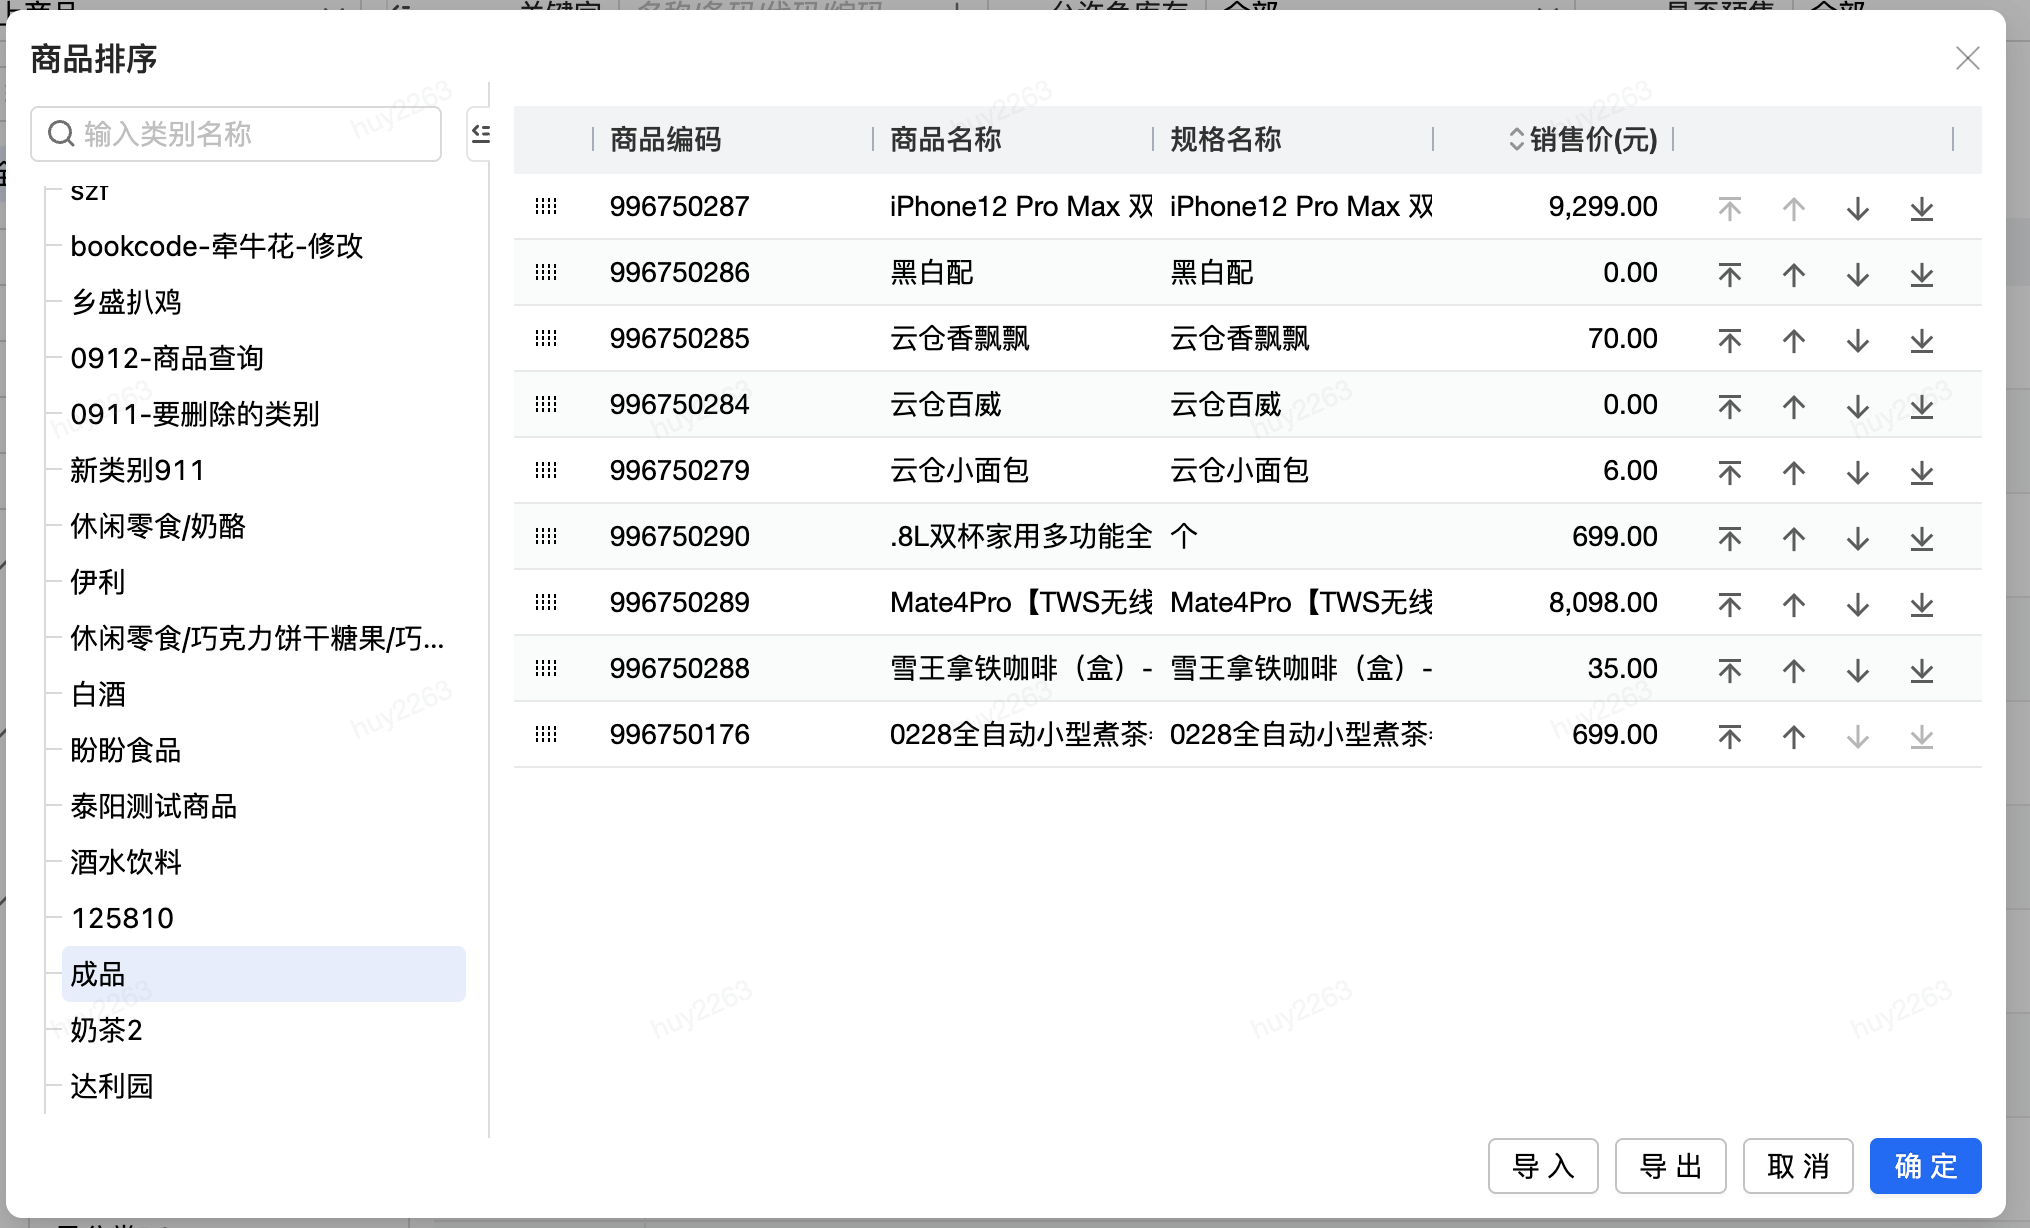Image resolution: width=2030 pixels, height=1228 pixels.
Task: Move 黑白配 row to top
Action: pos(1729,274)
